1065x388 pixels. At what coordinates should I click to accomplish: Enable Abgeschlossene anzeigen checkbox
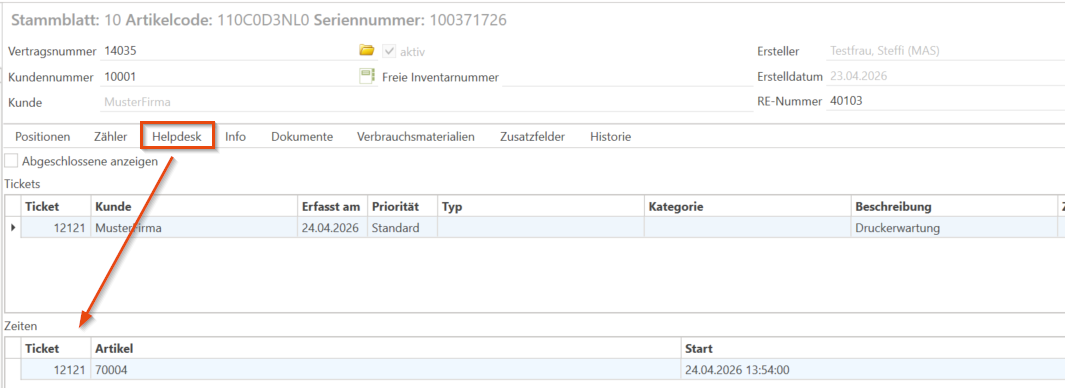[x=11, y=162]
